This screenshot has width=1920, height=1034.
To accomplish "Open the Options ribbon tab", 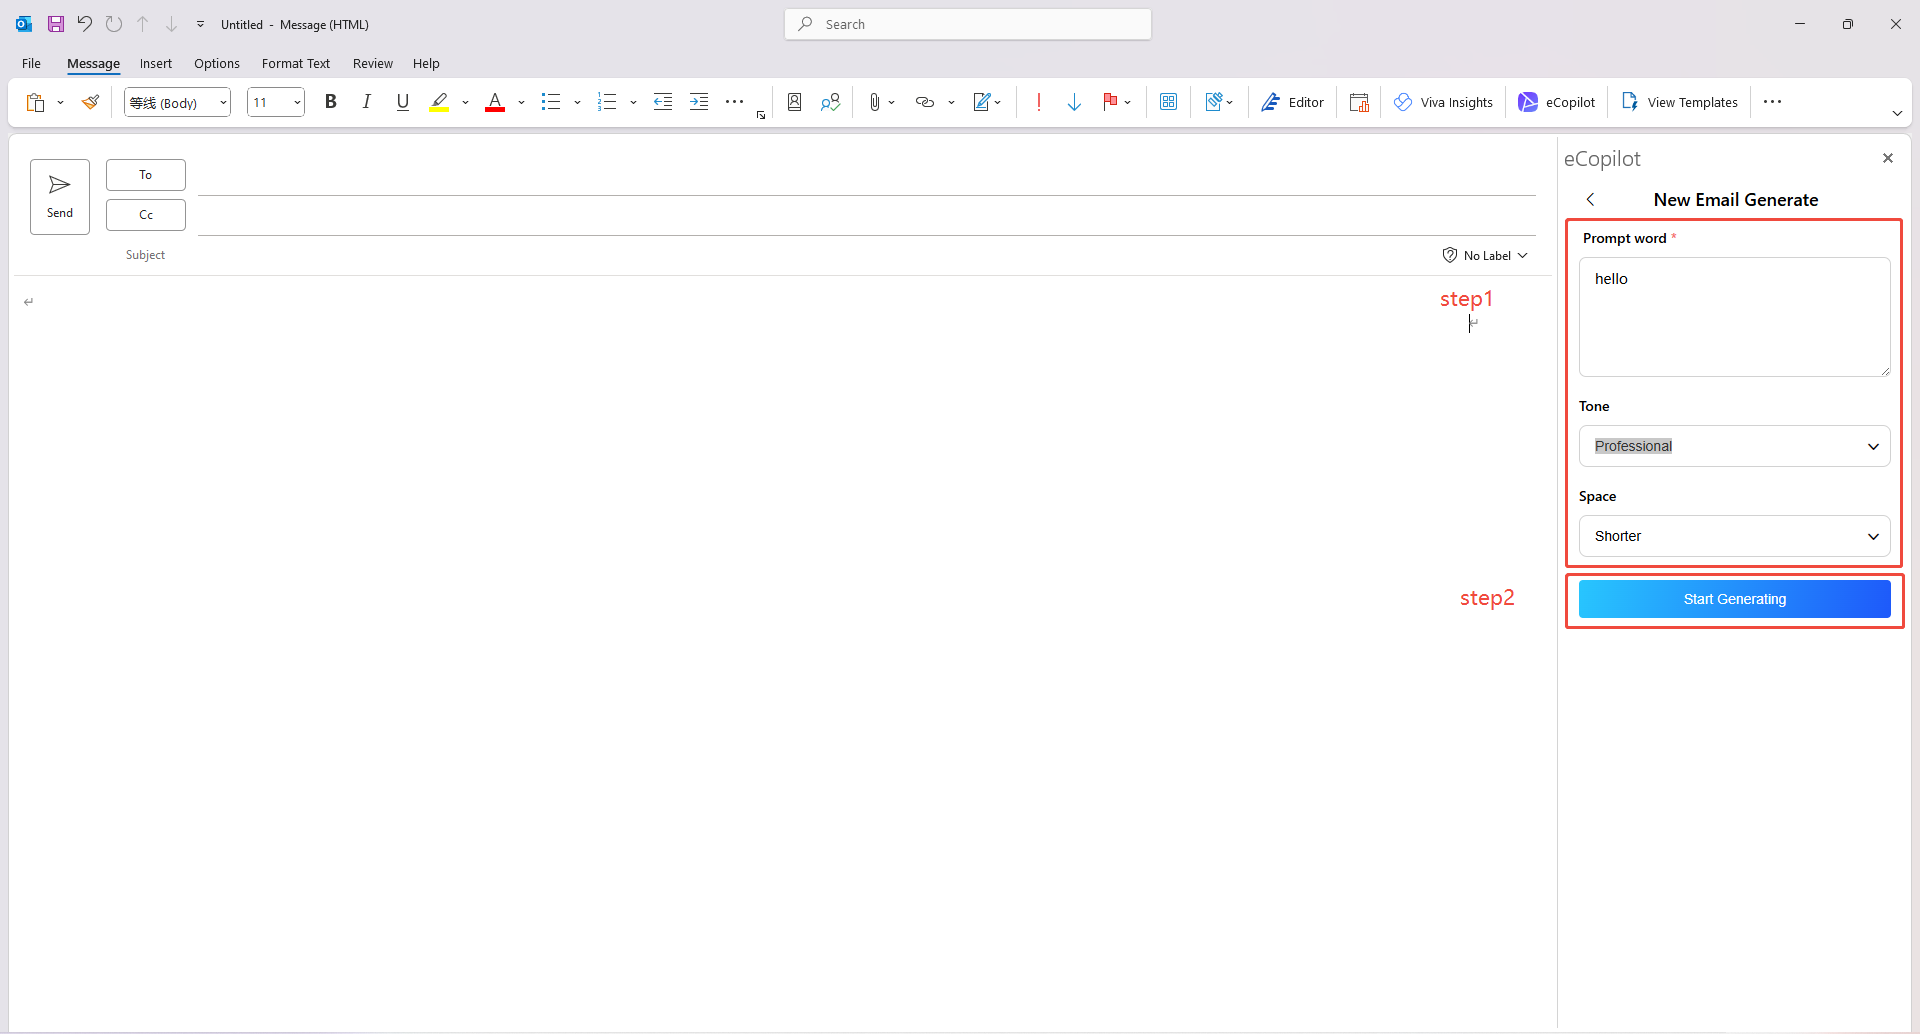I will 216,63.
